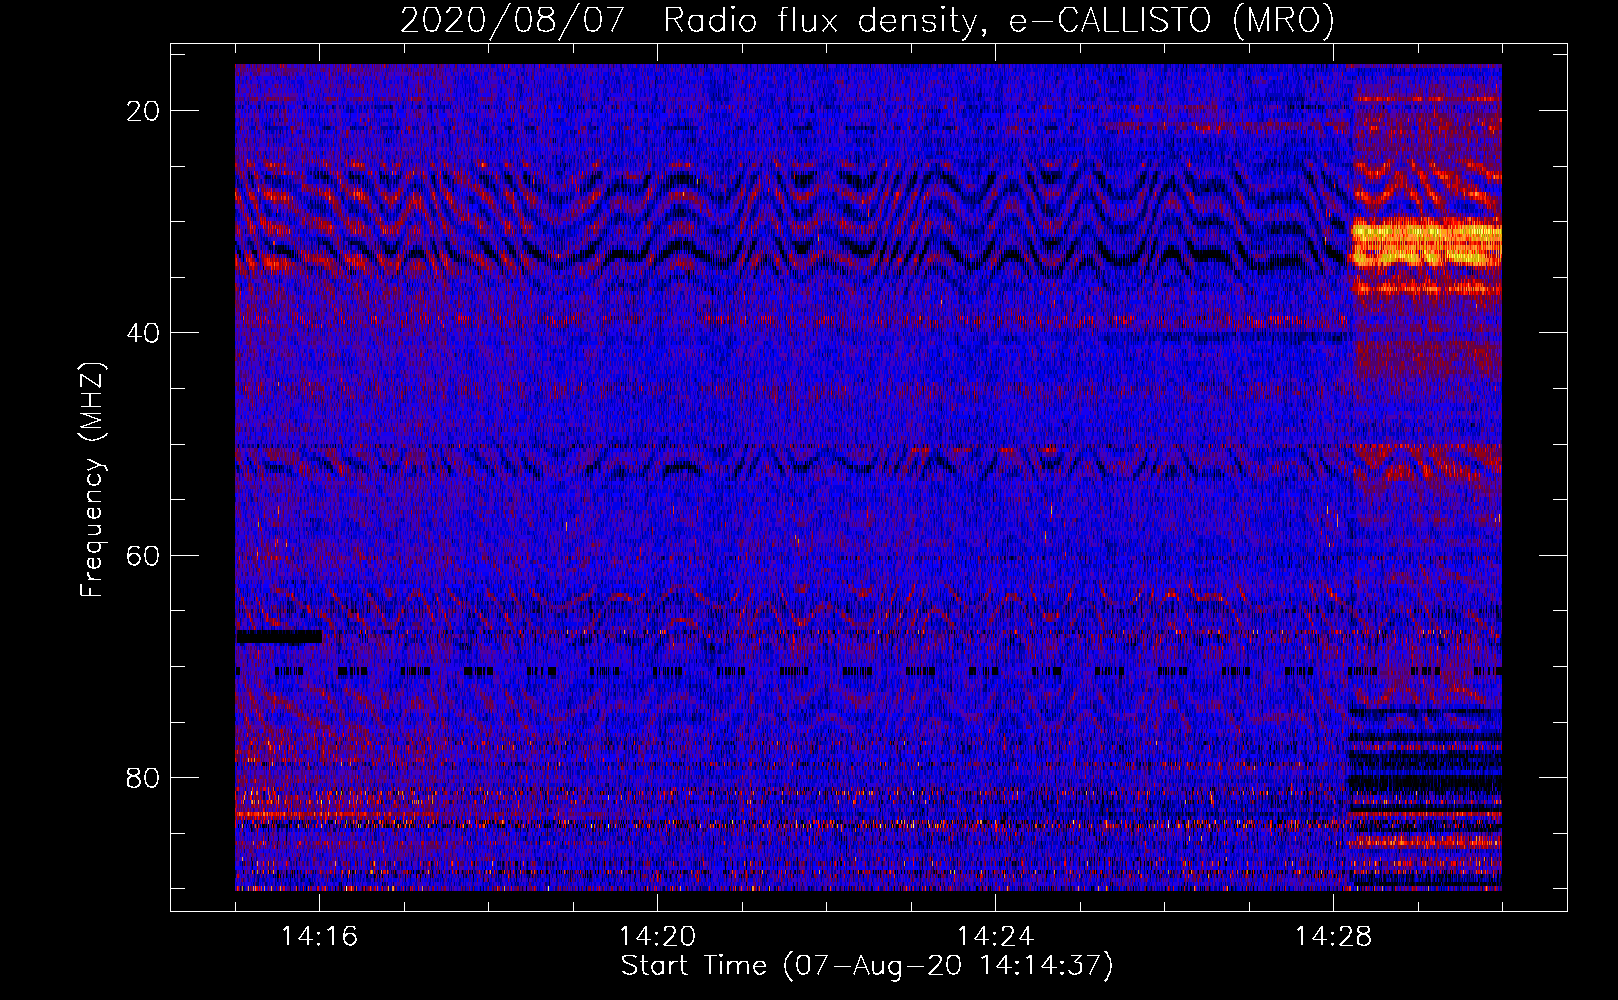This screenshot has width=1618, height=1000.
Task: Click the 'Frequency (MHZ)' axis label
Action: tap(92, 480)
